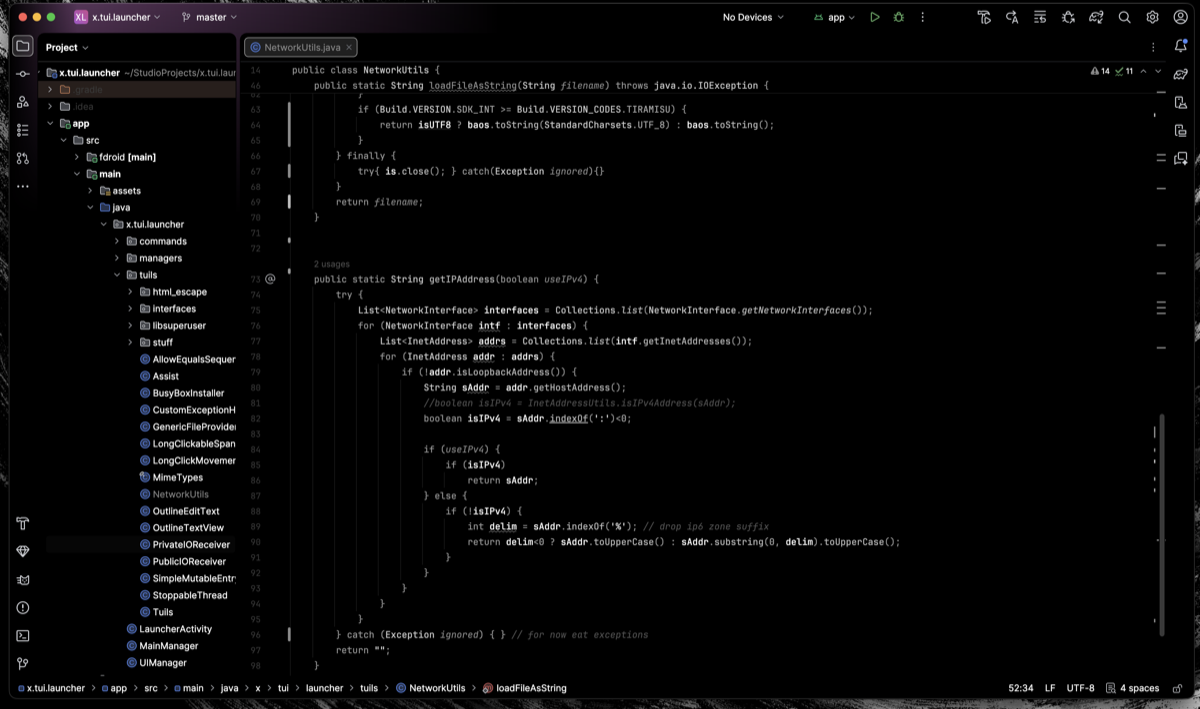Open Search Everywhere magnifier
Viewport: 1200px width, 709px height.
pos(1124,17)
